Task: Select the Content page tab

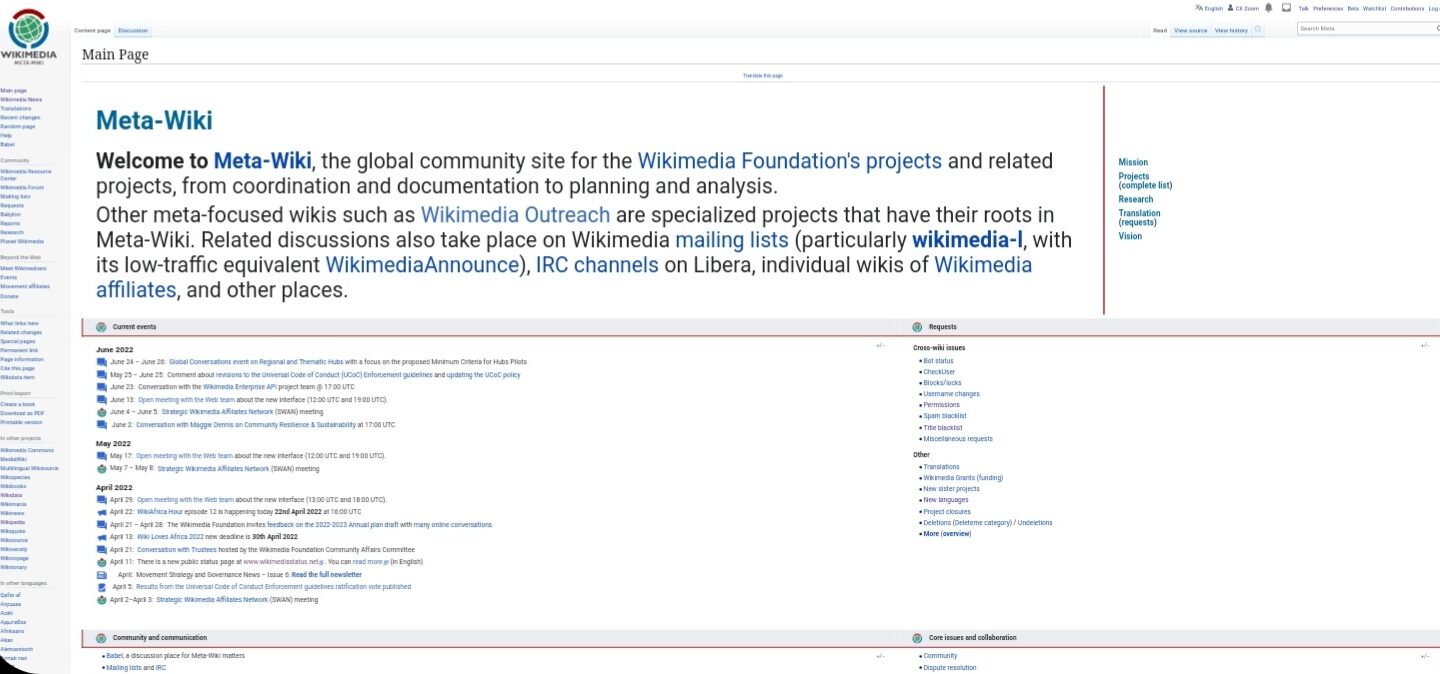Action: 93,31
